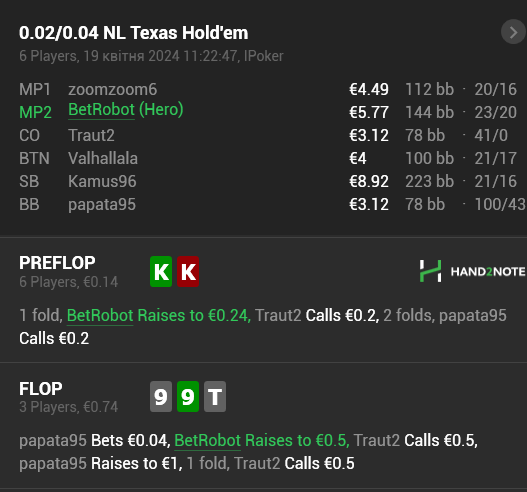Image resolution: width=527 pixels, height=492 pixels.
Task: Click BetRobot Raises to €0.5 flop link
Action: (x=262, y=440)
